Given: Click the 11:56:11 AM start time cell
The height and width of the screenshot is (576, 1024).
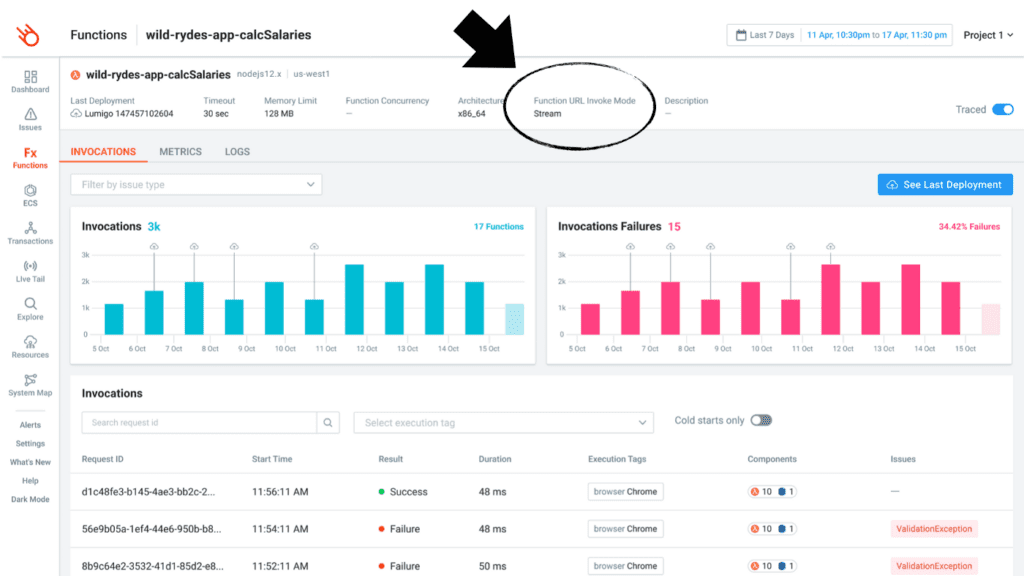Looking at the screenshot, I should (280, 492).
